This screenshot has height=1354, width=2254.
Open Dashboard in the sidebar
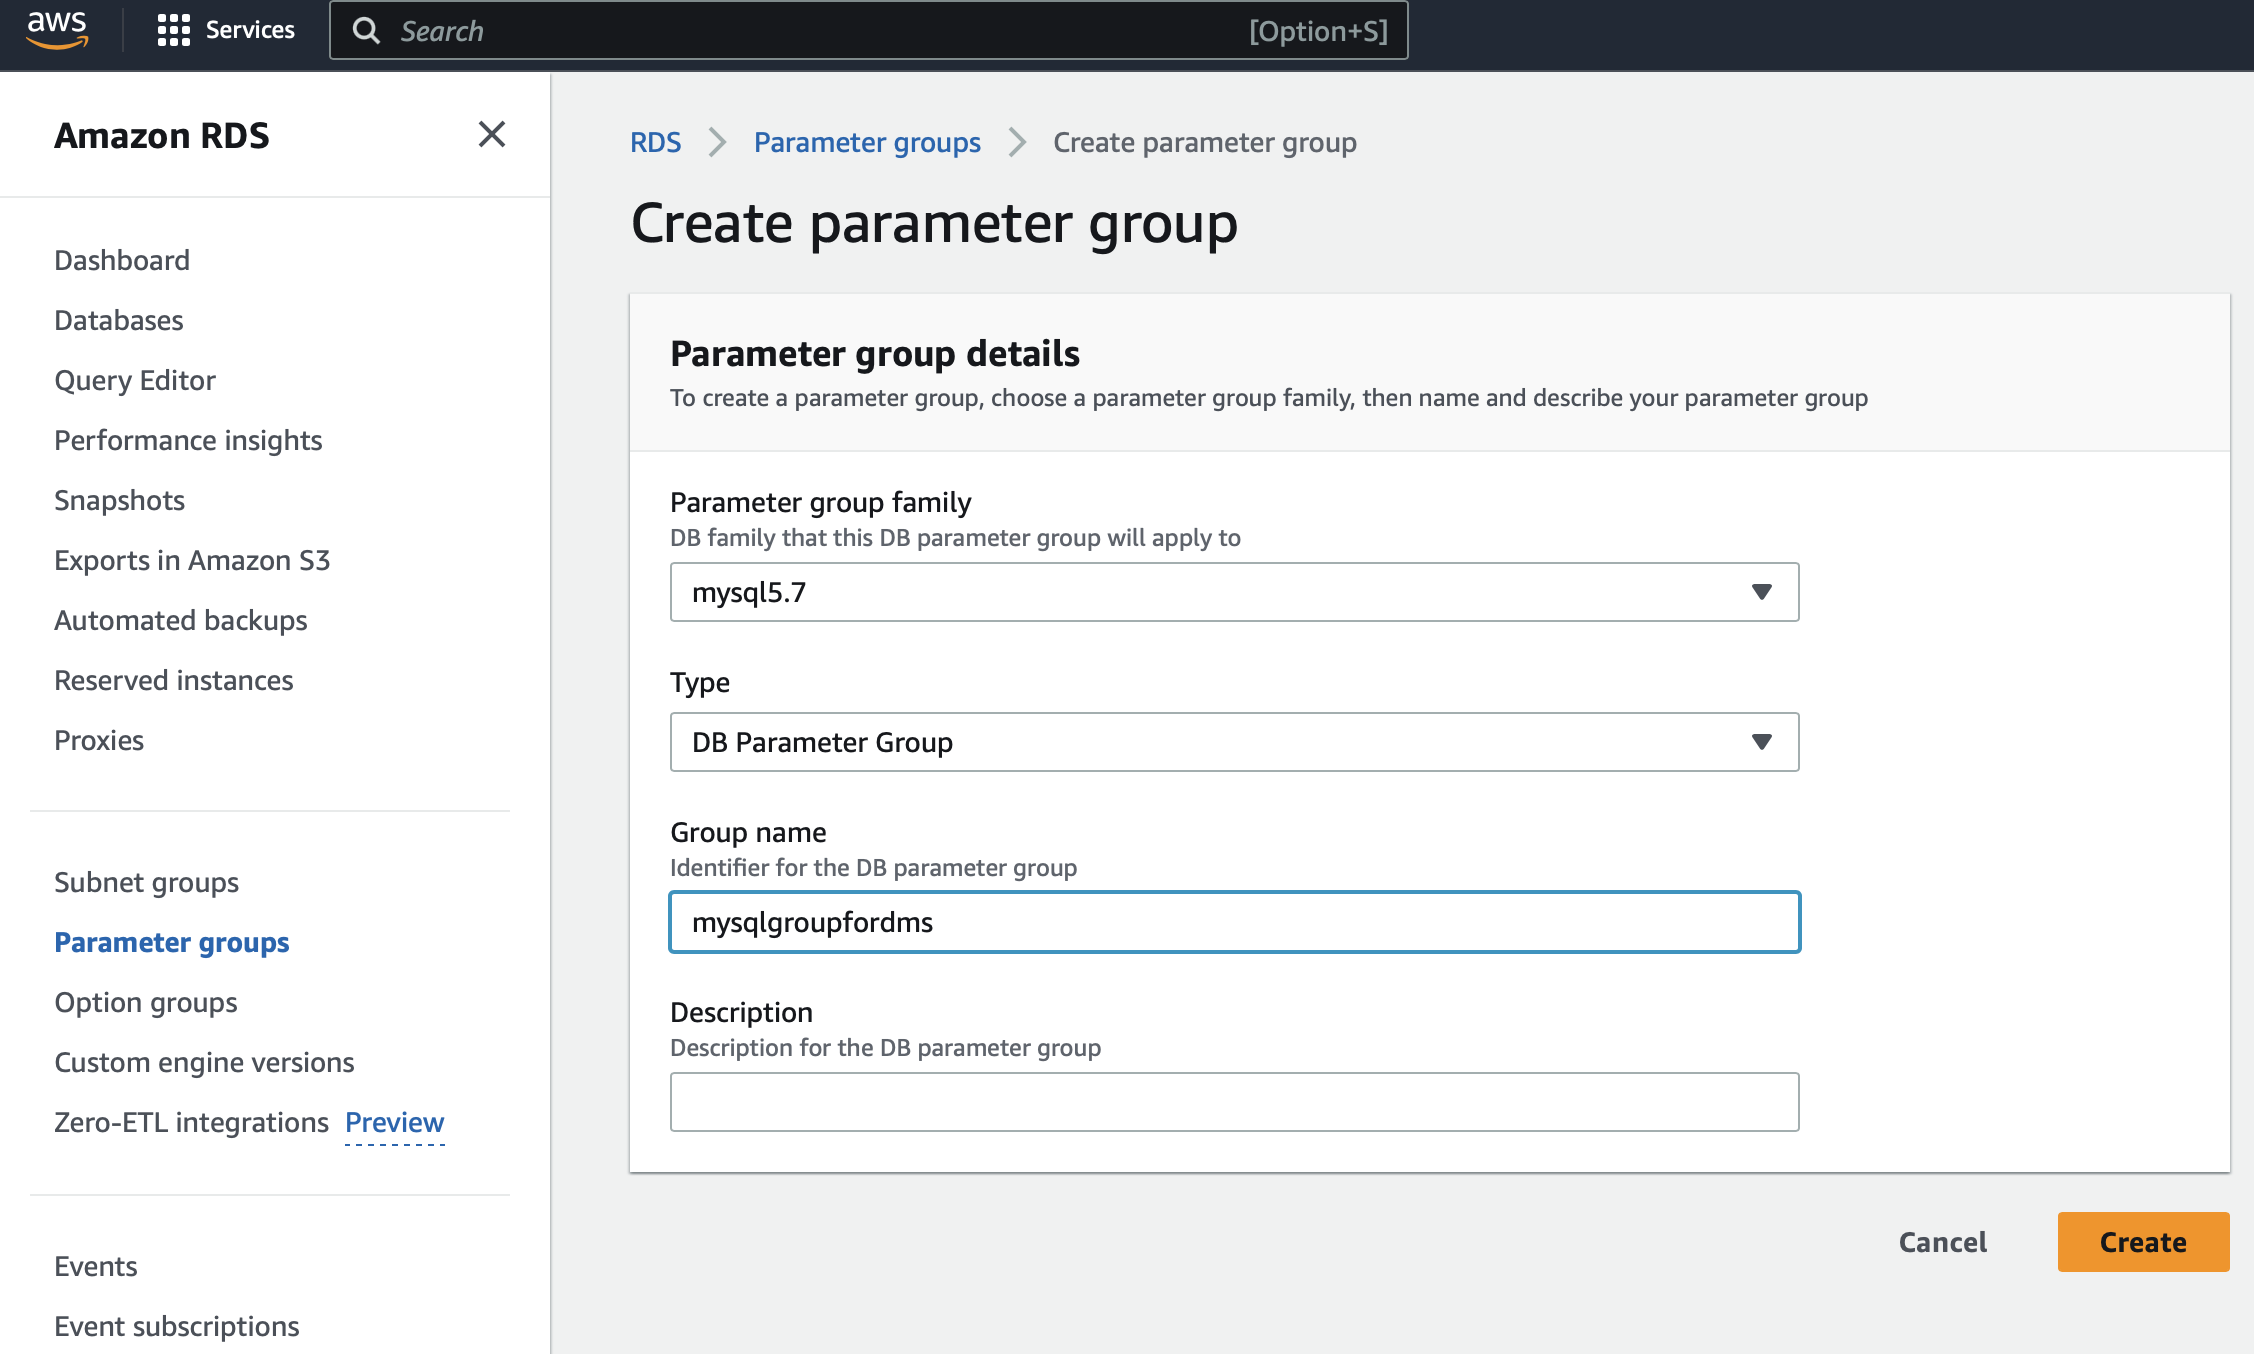tap(122, 260)
